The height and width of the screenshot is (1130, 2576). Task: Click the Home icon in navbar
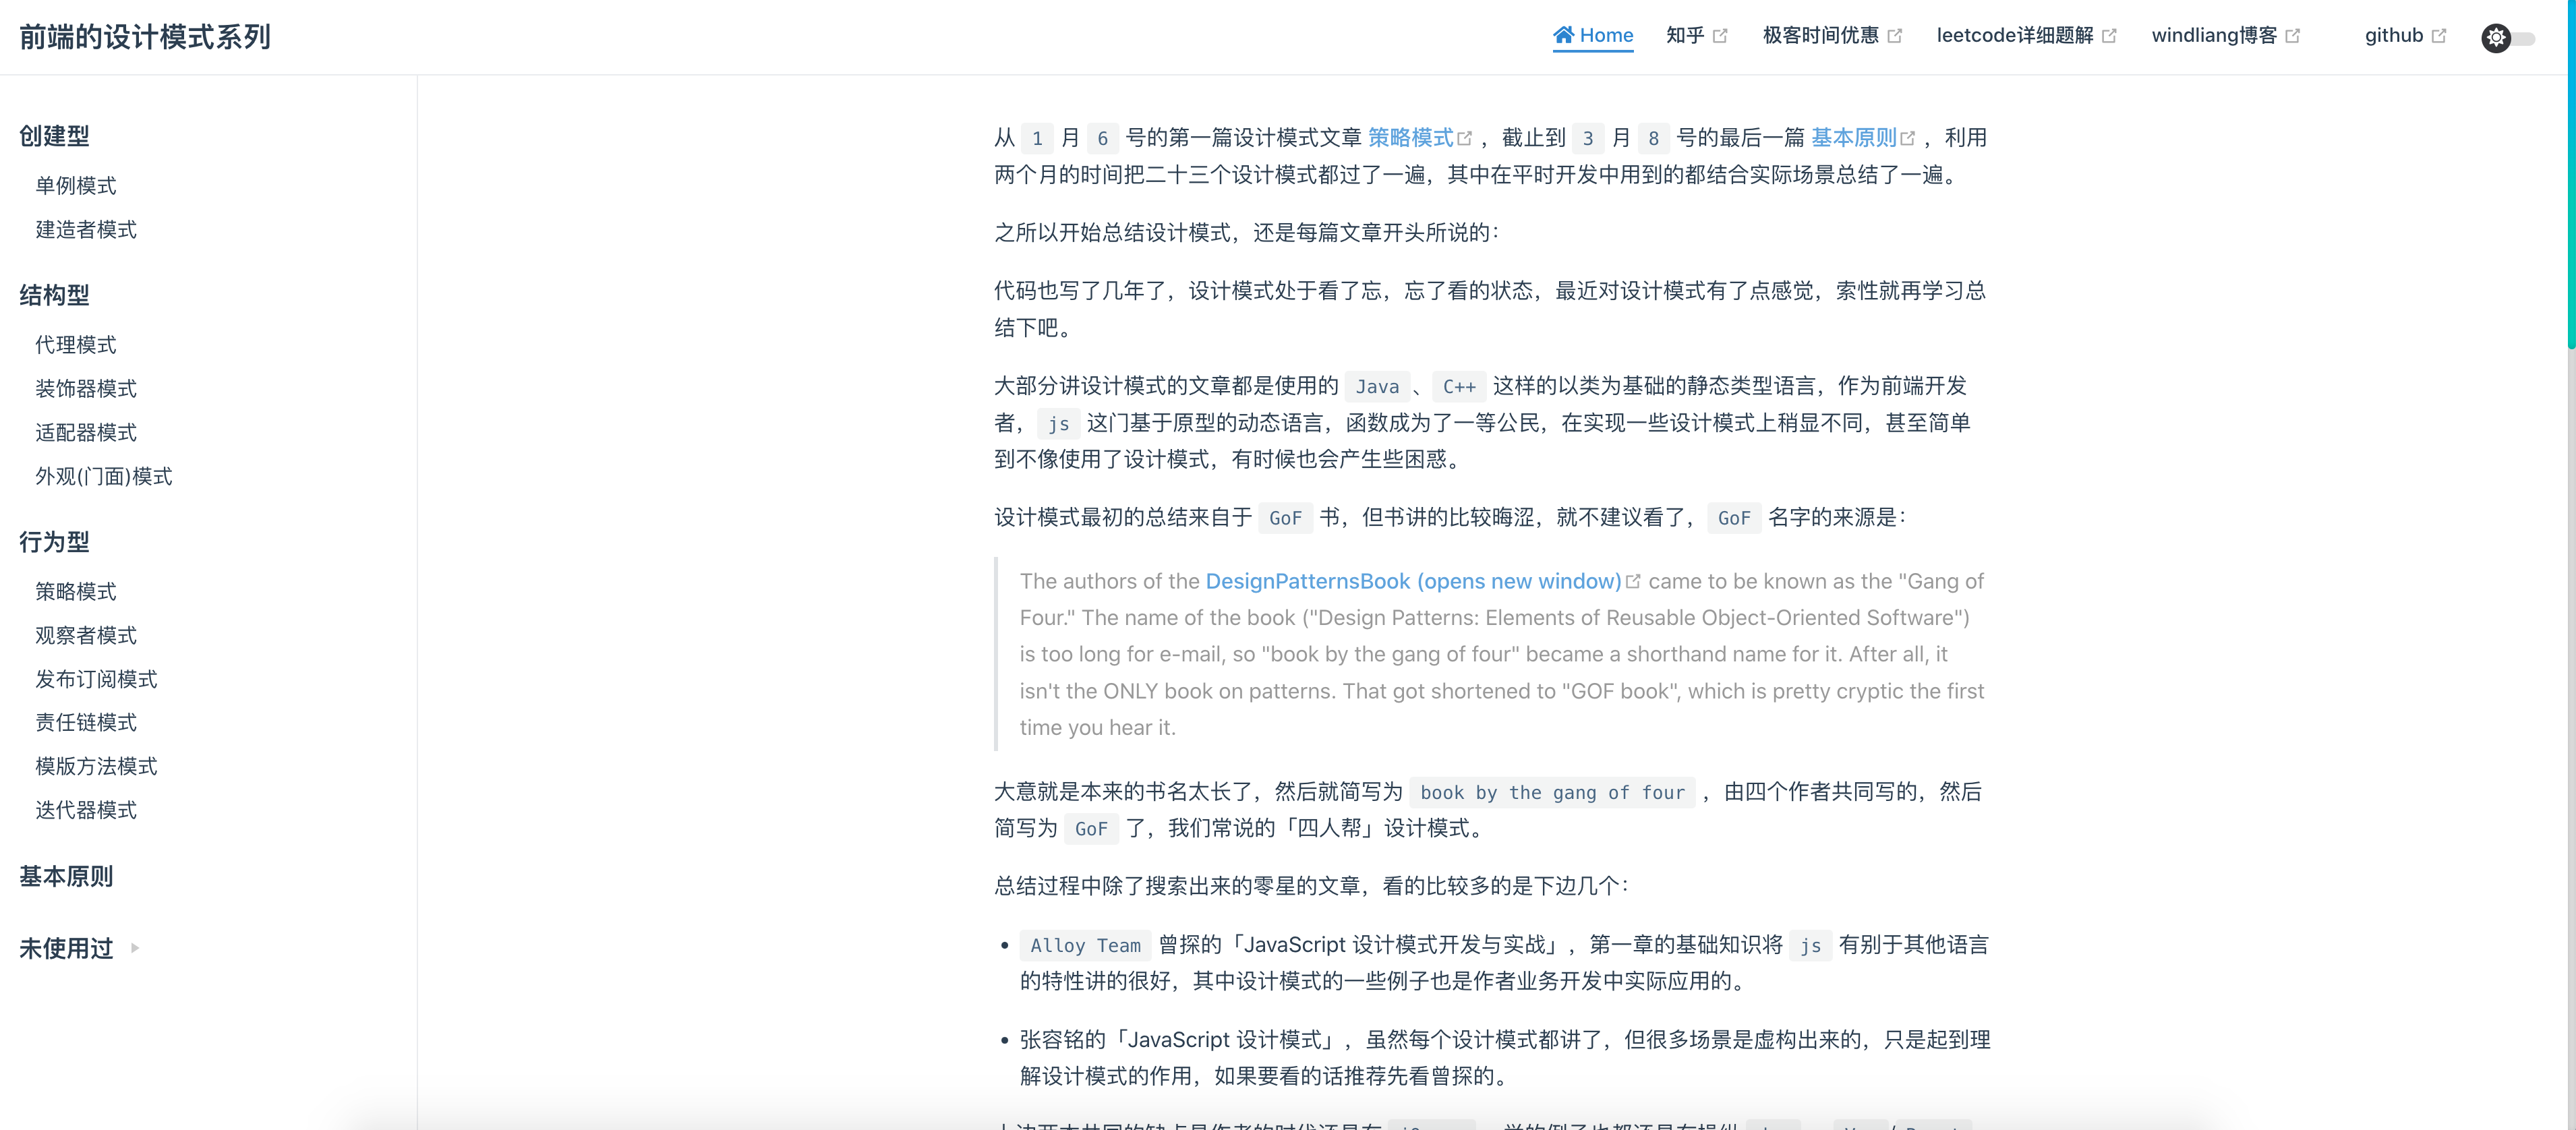(1563, 35)
